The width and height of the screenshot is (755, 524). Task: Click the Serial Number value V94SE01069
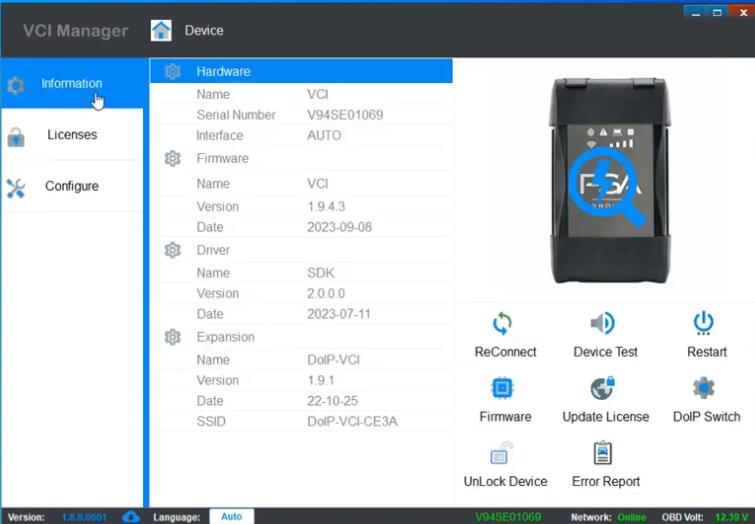tap(345, 115)
